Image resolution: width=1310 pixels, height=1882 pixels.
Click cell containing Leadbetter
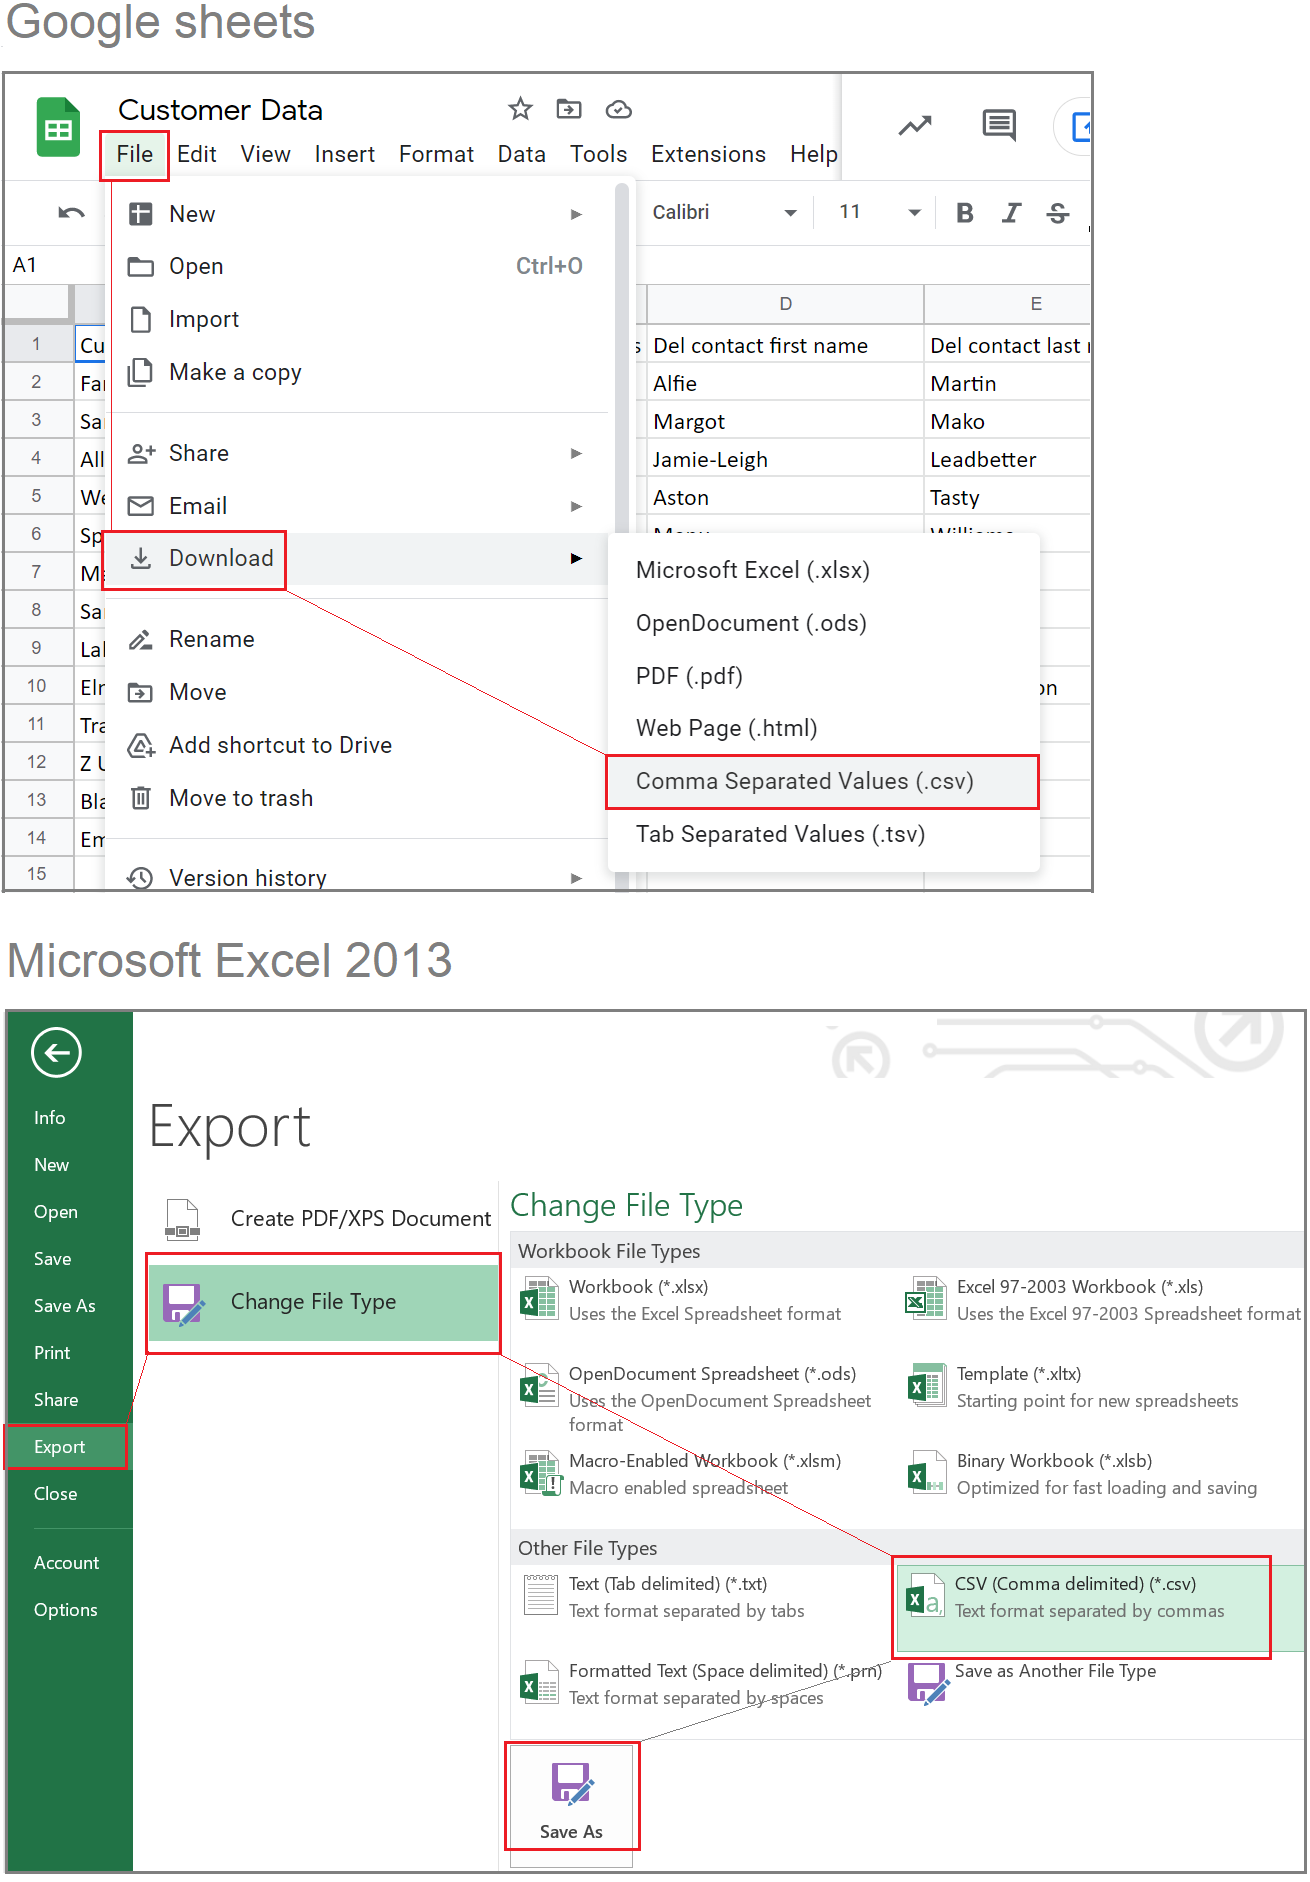pos(1007,459)
